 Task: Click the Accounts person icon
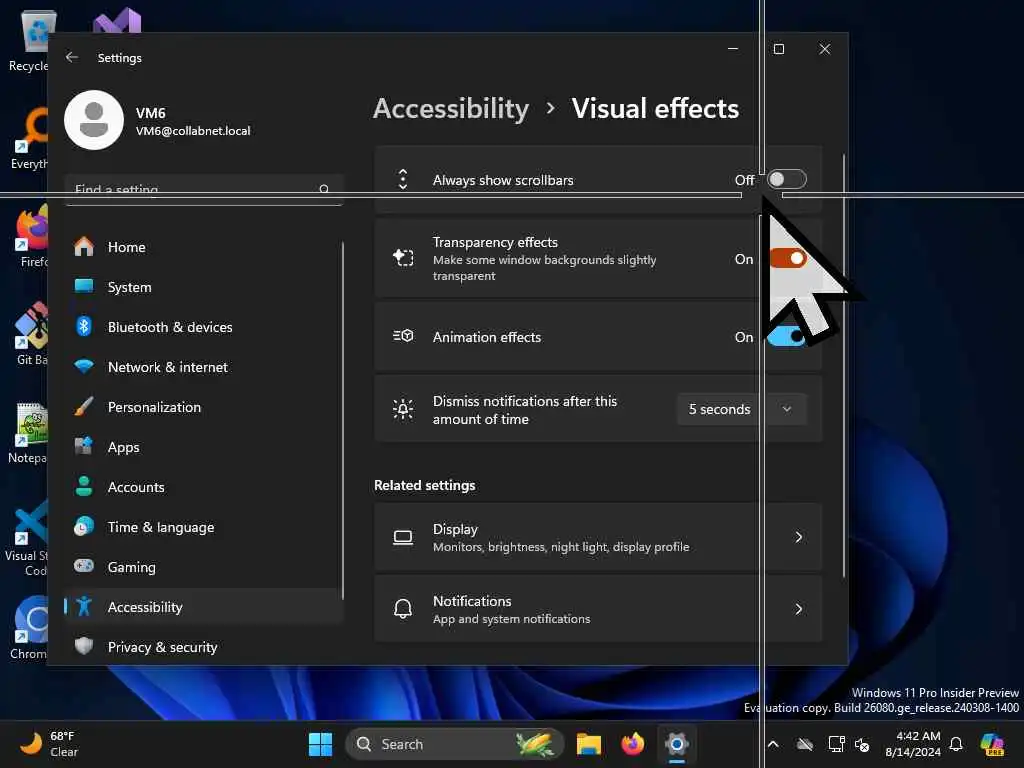click(84, 487)
